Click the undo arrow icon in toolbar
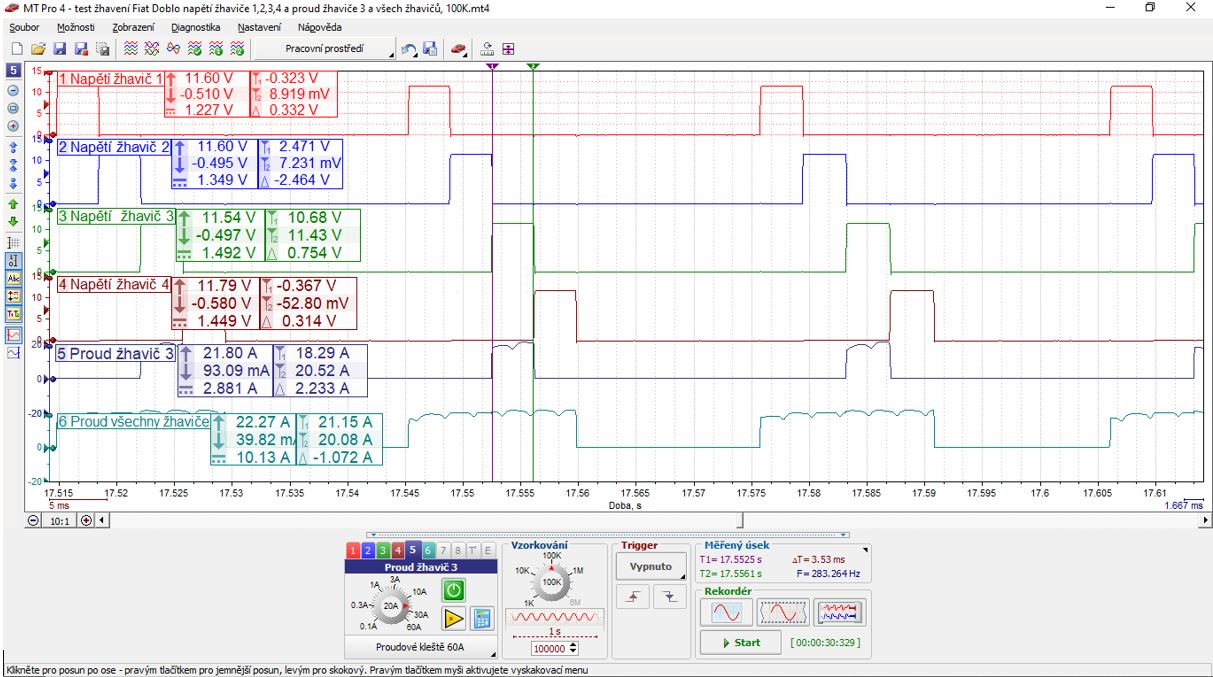Image resolution: width=1213 pixels, height=677 pixels. [409, 49]
